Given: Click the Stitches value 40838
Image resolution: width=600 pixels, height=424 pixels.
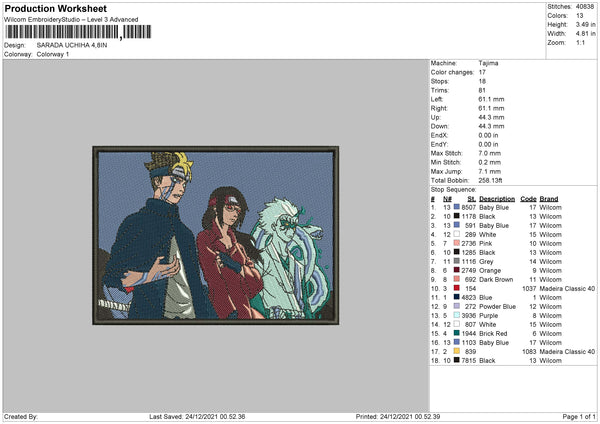Looking at the screenshot, I should pyautogui.click(x=585, y=7).
